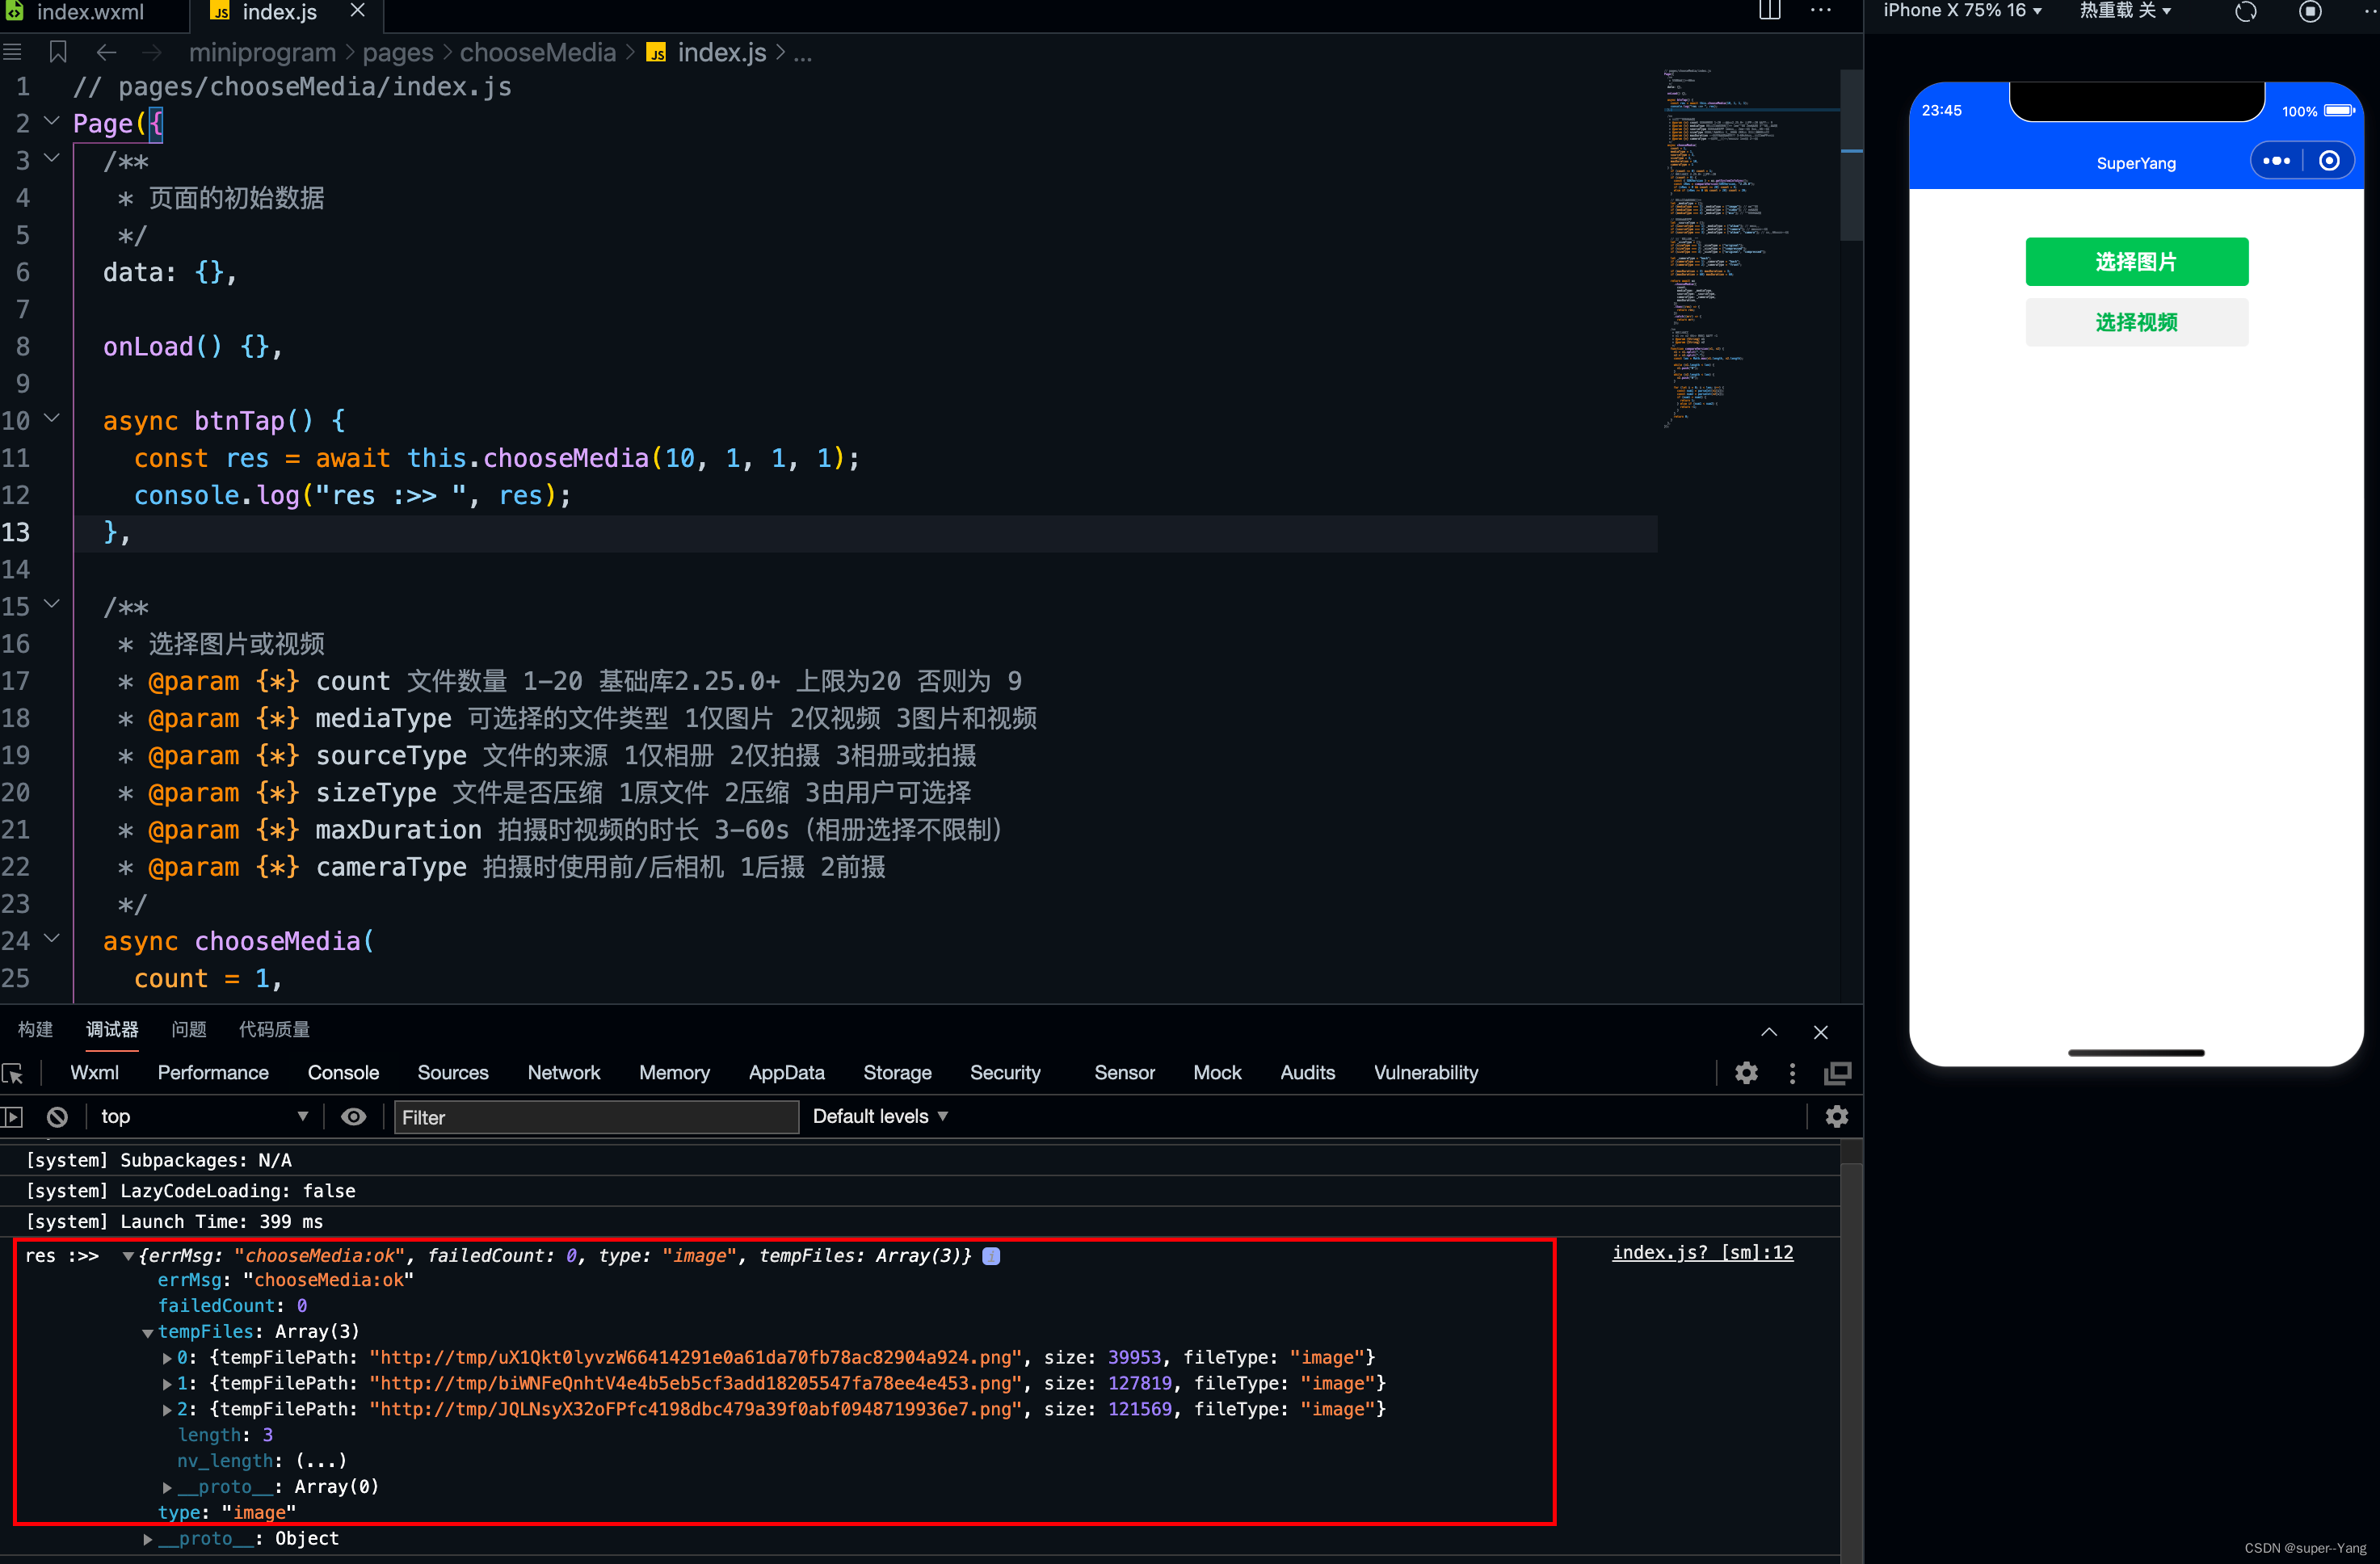Click the chooseMedia breadcrumb folder

[538, 52]
